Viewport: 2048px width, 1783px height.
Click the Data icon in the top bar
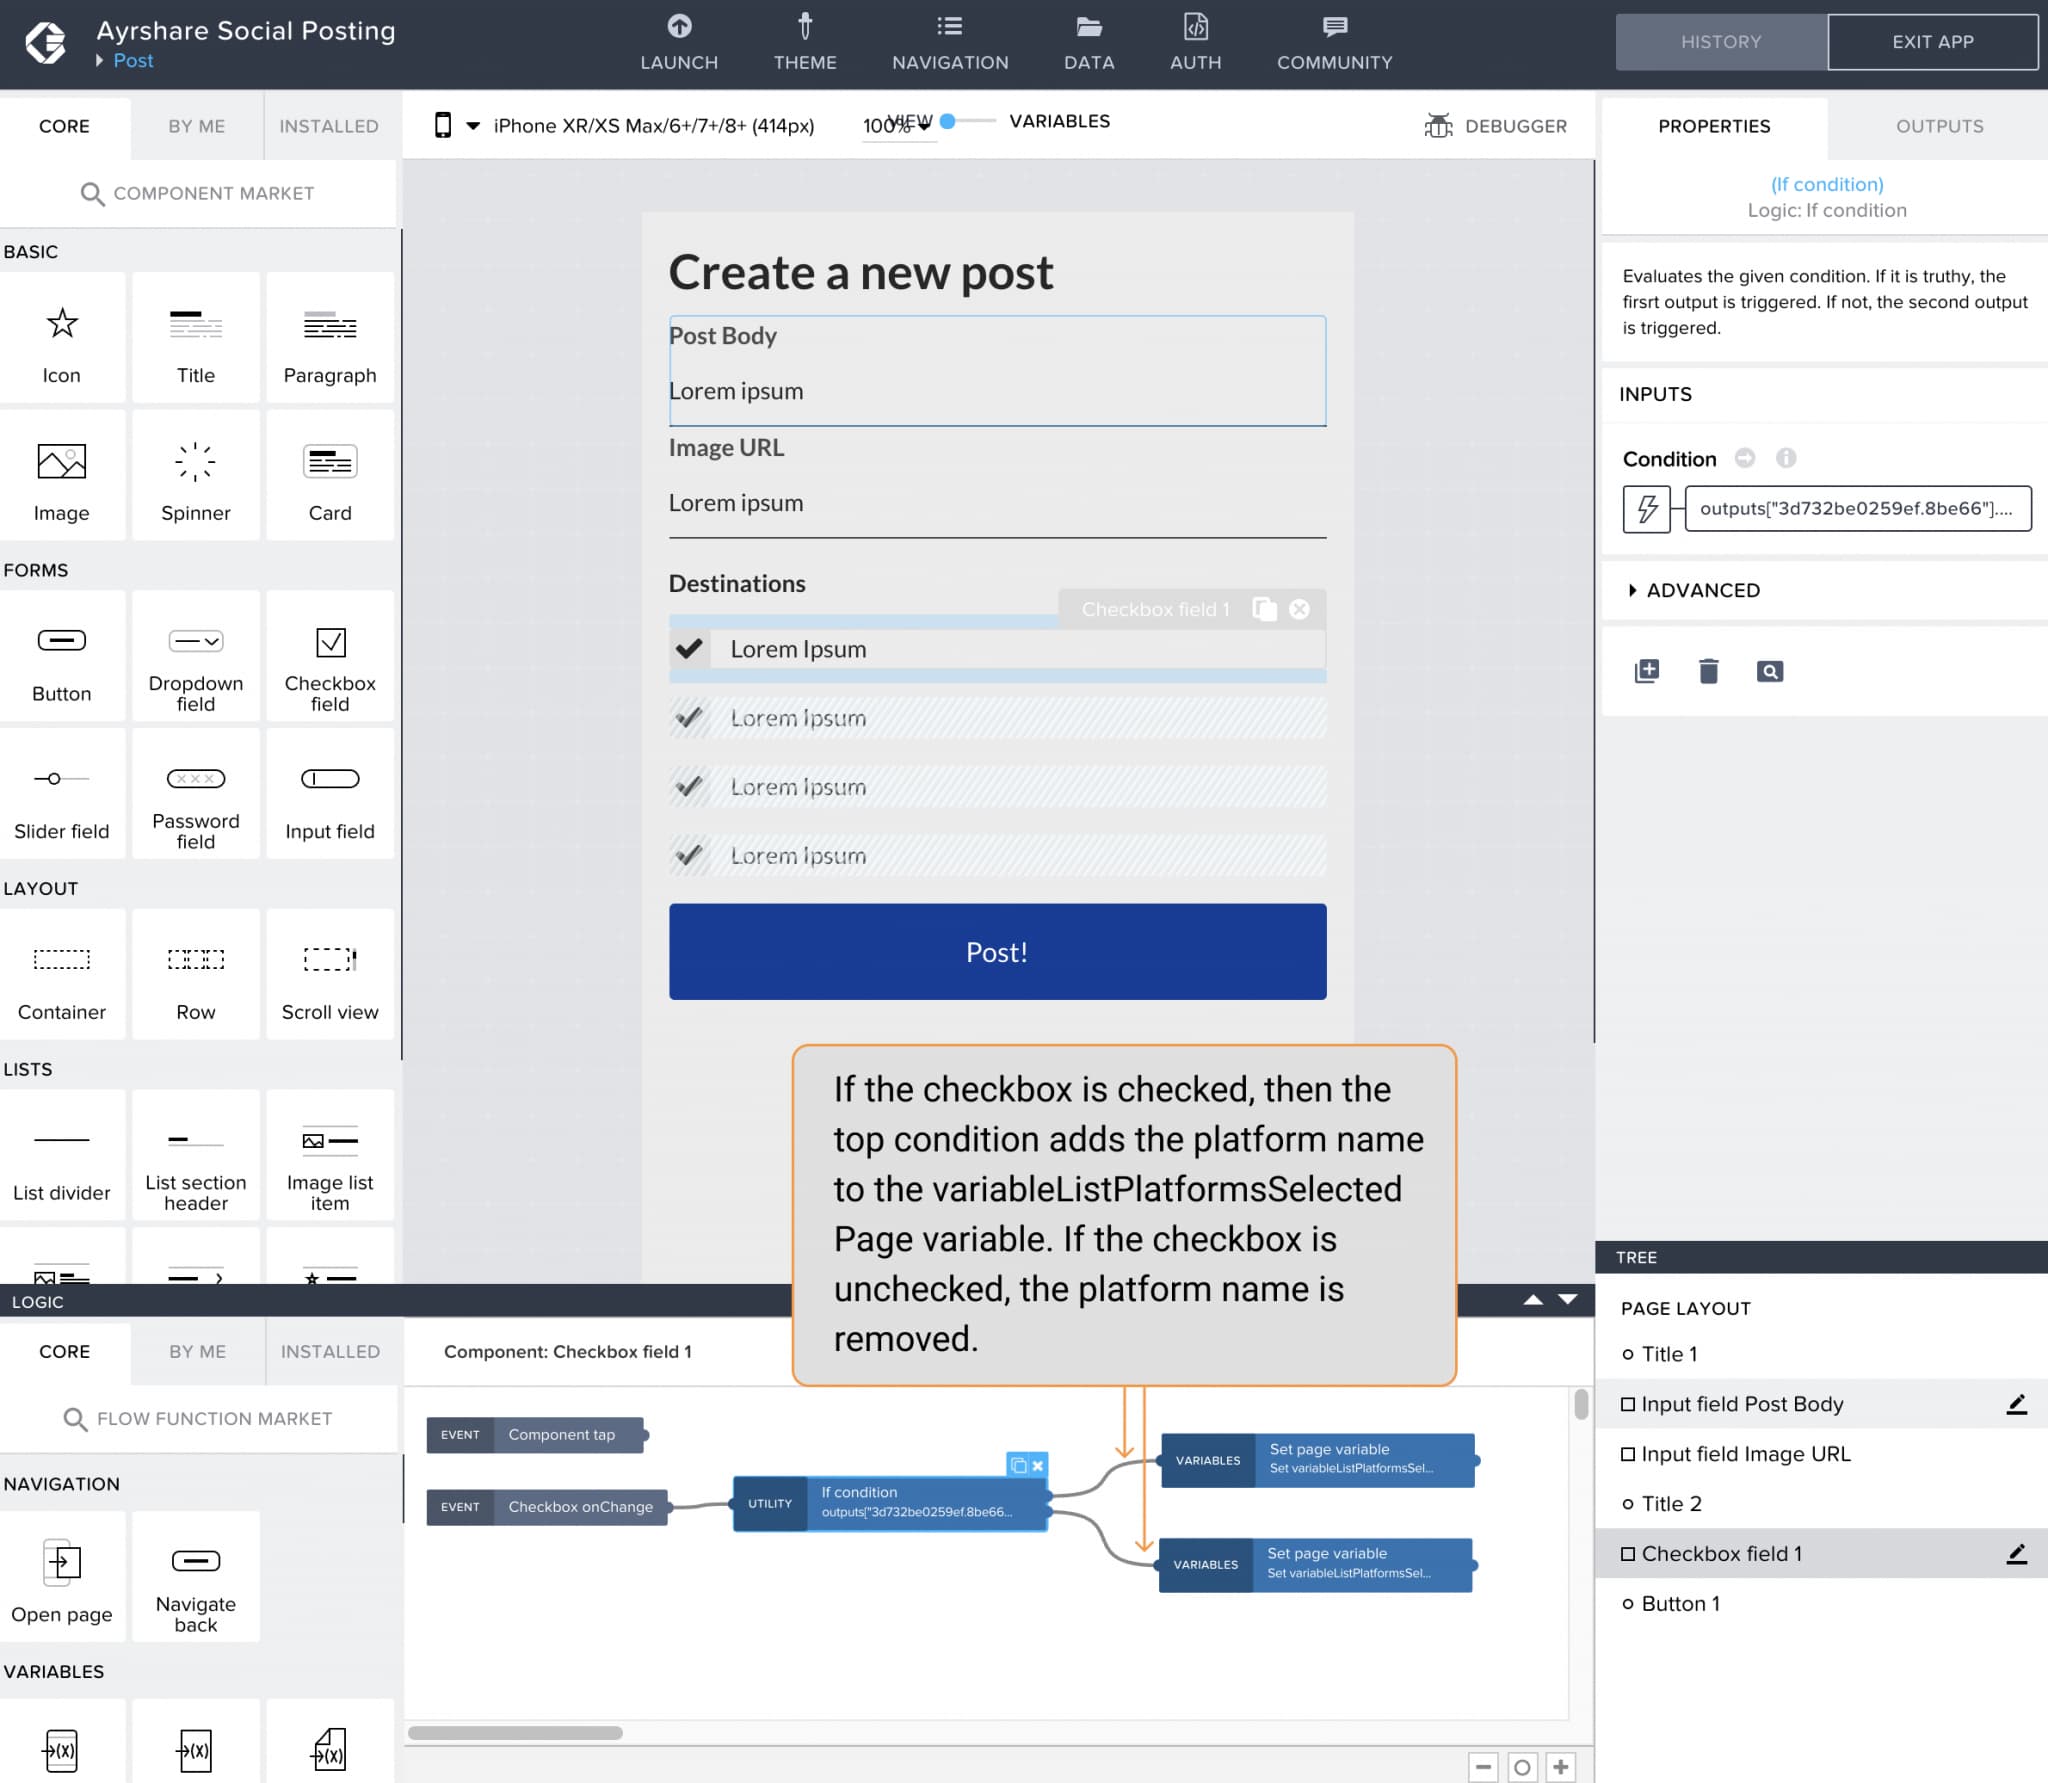click(1088, 40)
